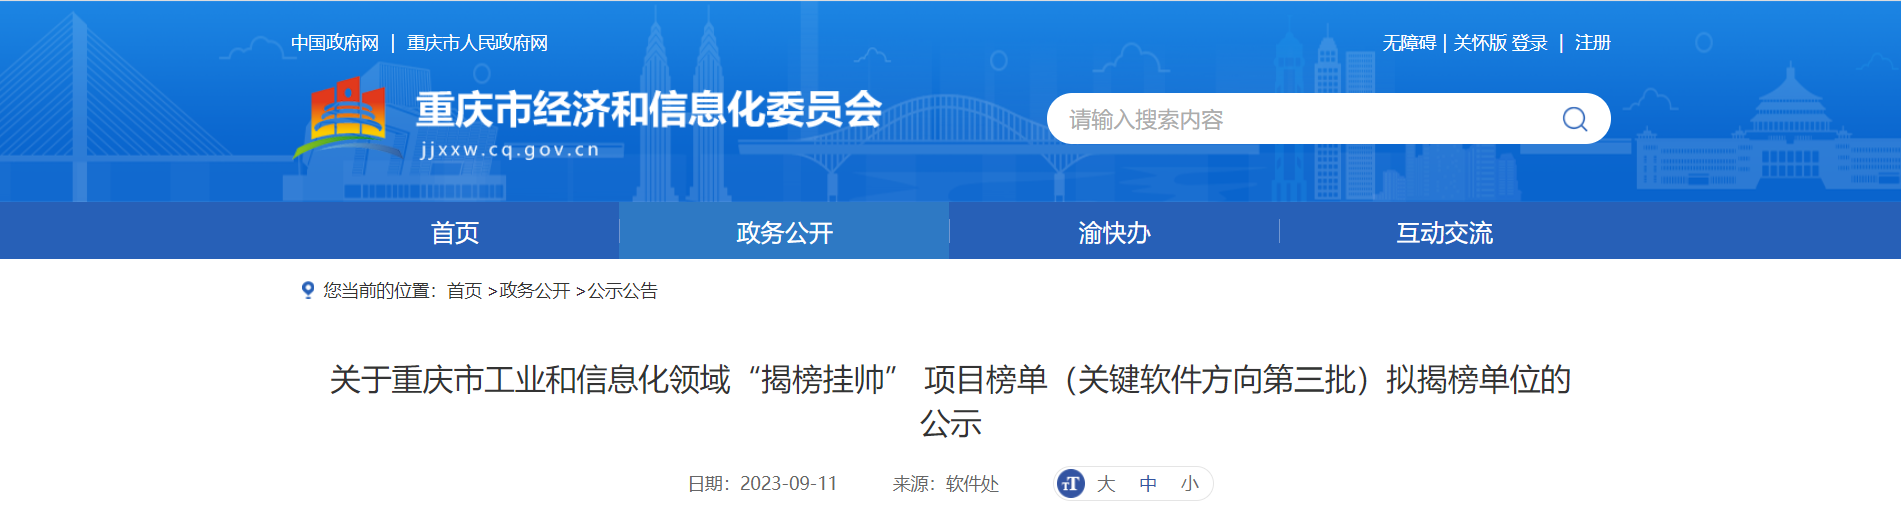Screen dimensions: 1901x526
Task: Click 首页 in the breadcrumb path
Action: [x=464, y=291]
